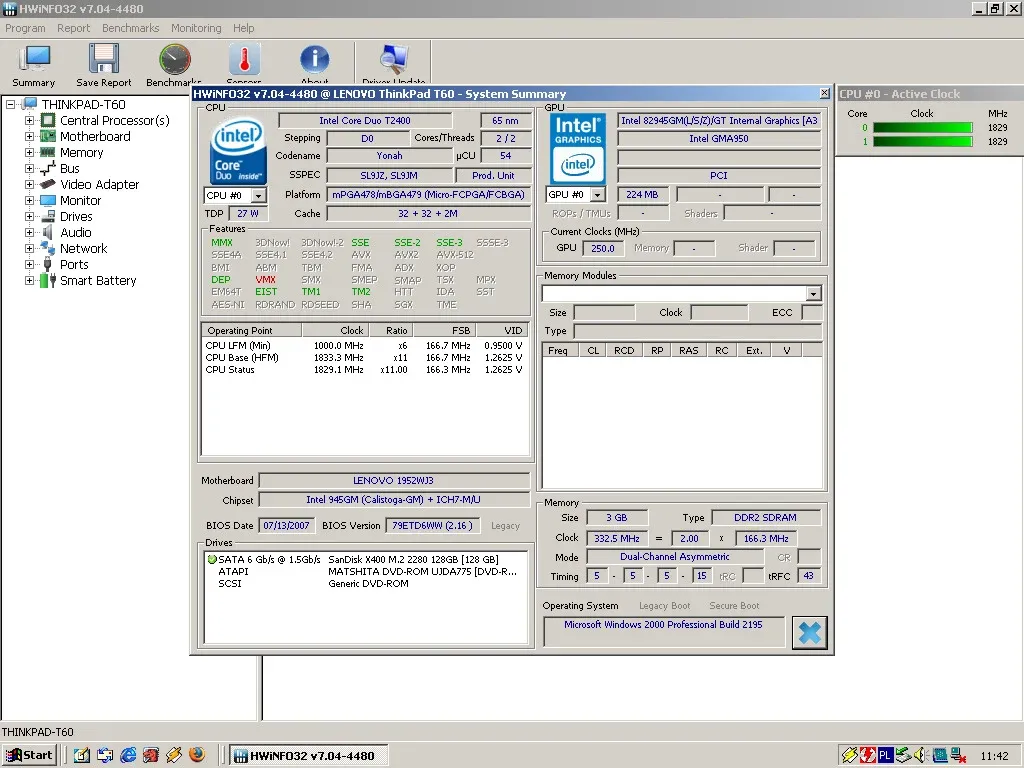Click the Intel Core Duo logo

238,151
